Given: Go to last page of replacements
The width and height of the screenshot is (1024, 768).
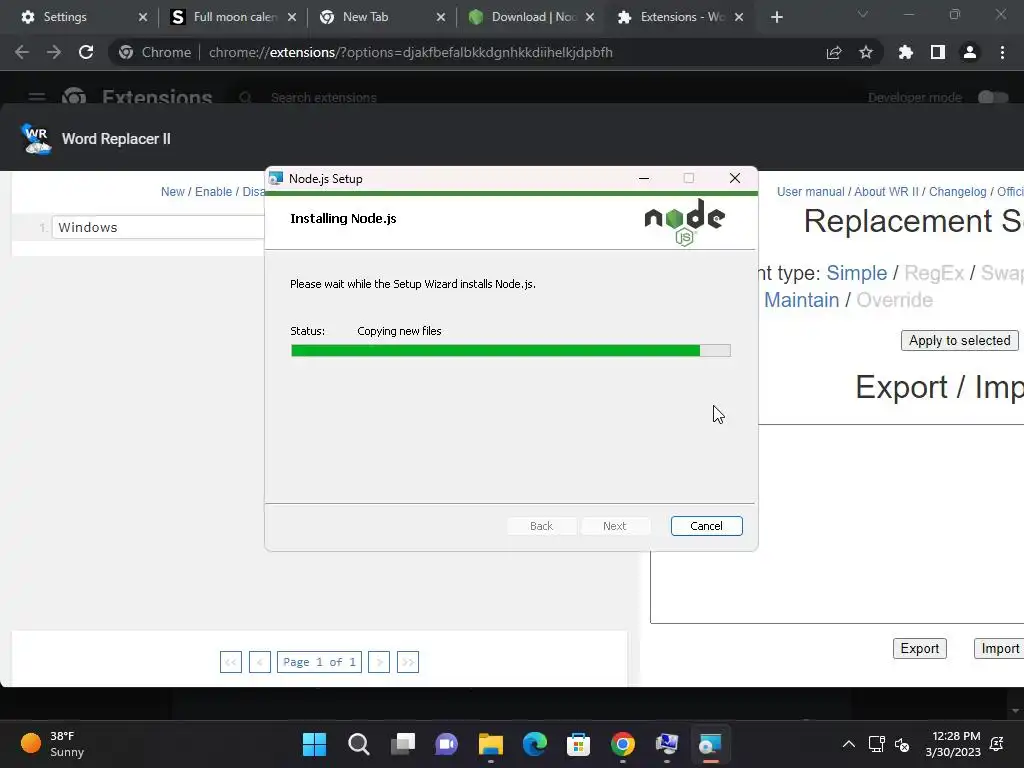Looking at the screenshot, I should coord(408,662).
